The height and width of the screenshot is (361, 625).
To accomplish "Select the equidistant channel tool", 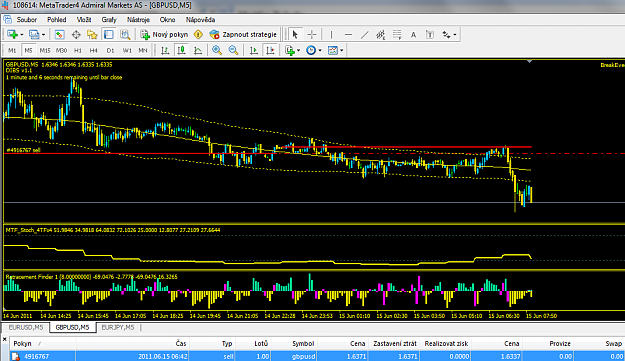I will 381,35.
